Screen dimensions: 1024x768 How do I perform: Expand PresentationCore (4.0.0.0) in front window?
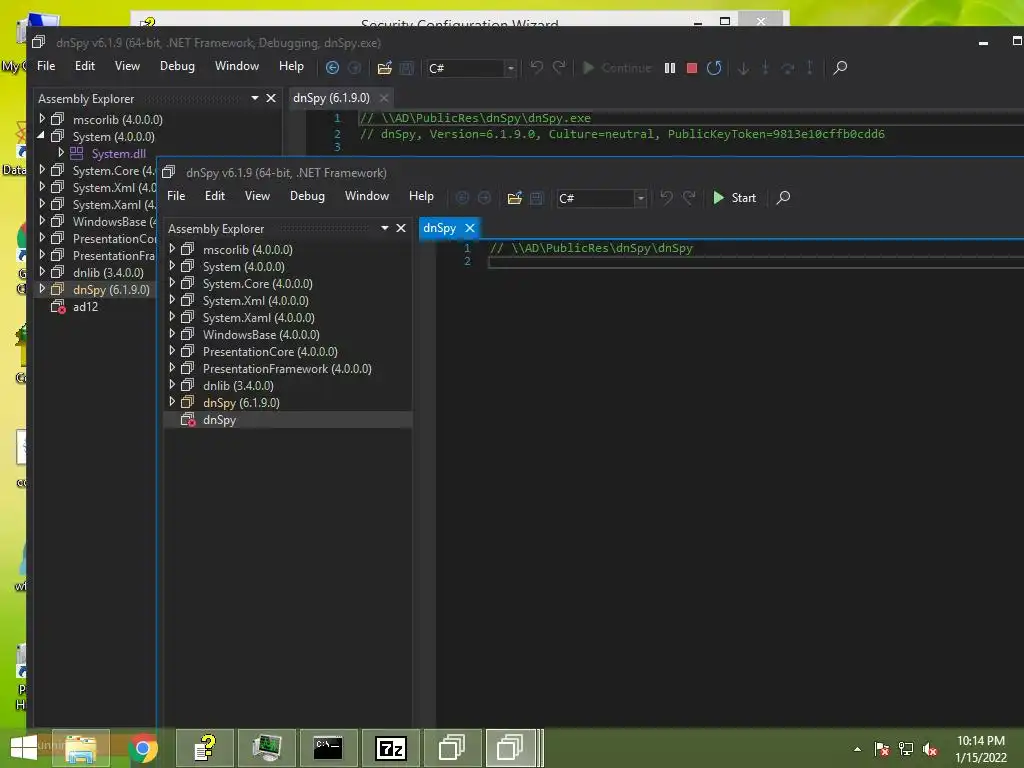coord(172,351)
